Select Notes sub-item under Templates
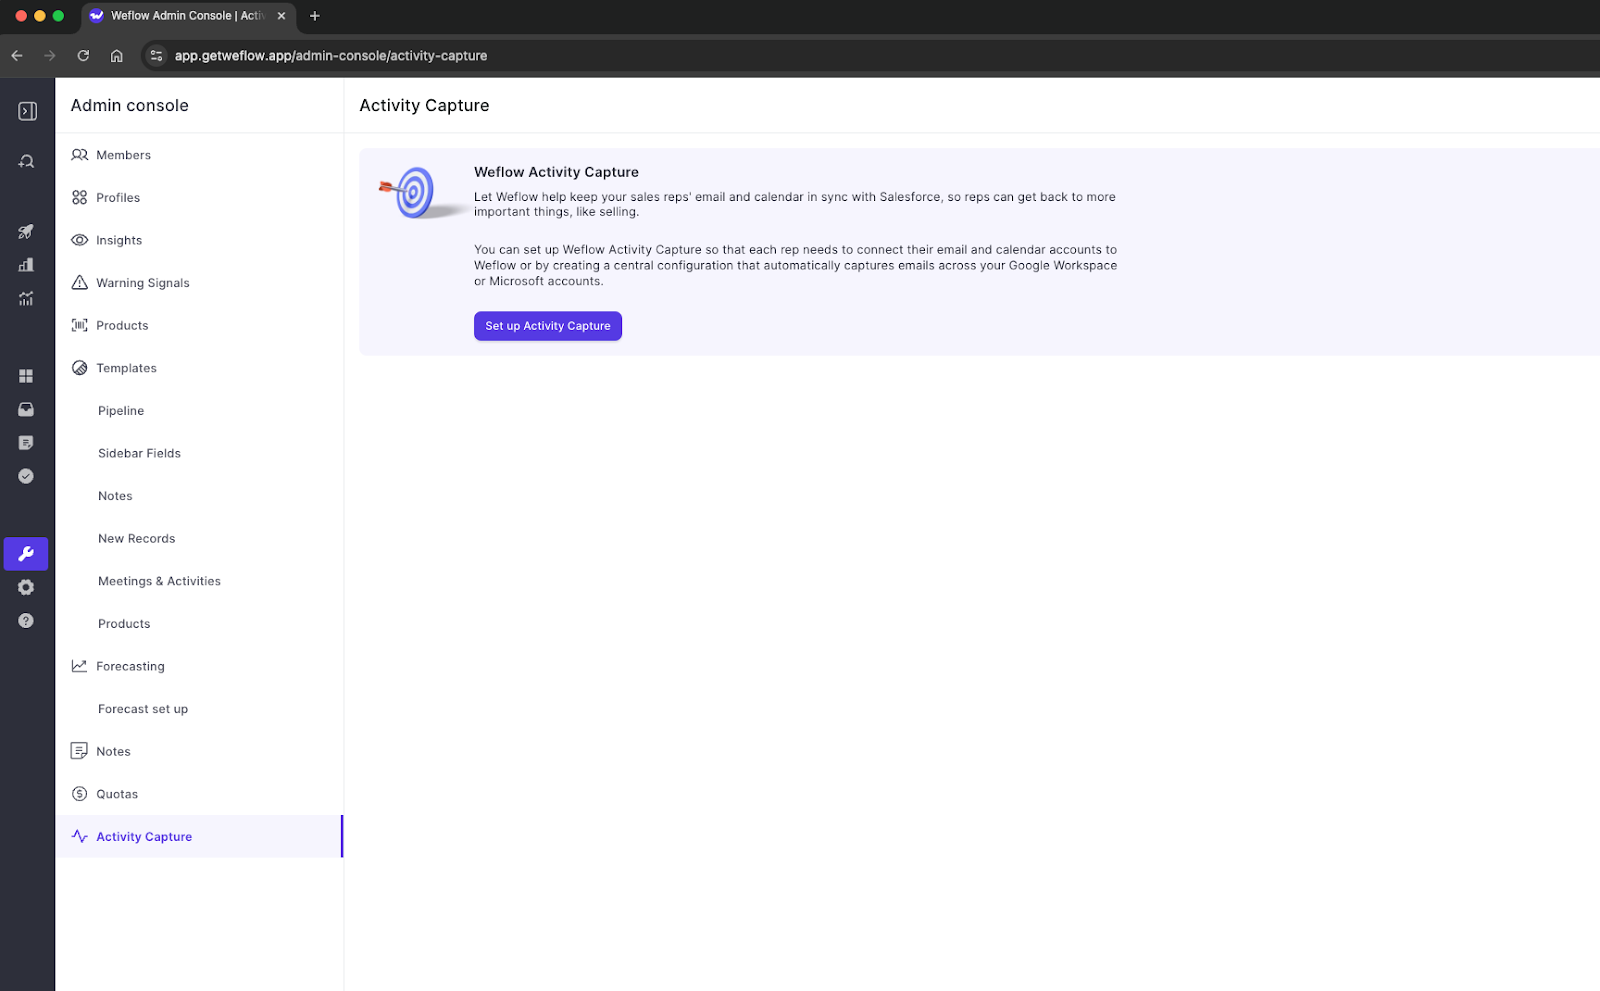This screenshot has width=1600, height=991. coord(199,496)
